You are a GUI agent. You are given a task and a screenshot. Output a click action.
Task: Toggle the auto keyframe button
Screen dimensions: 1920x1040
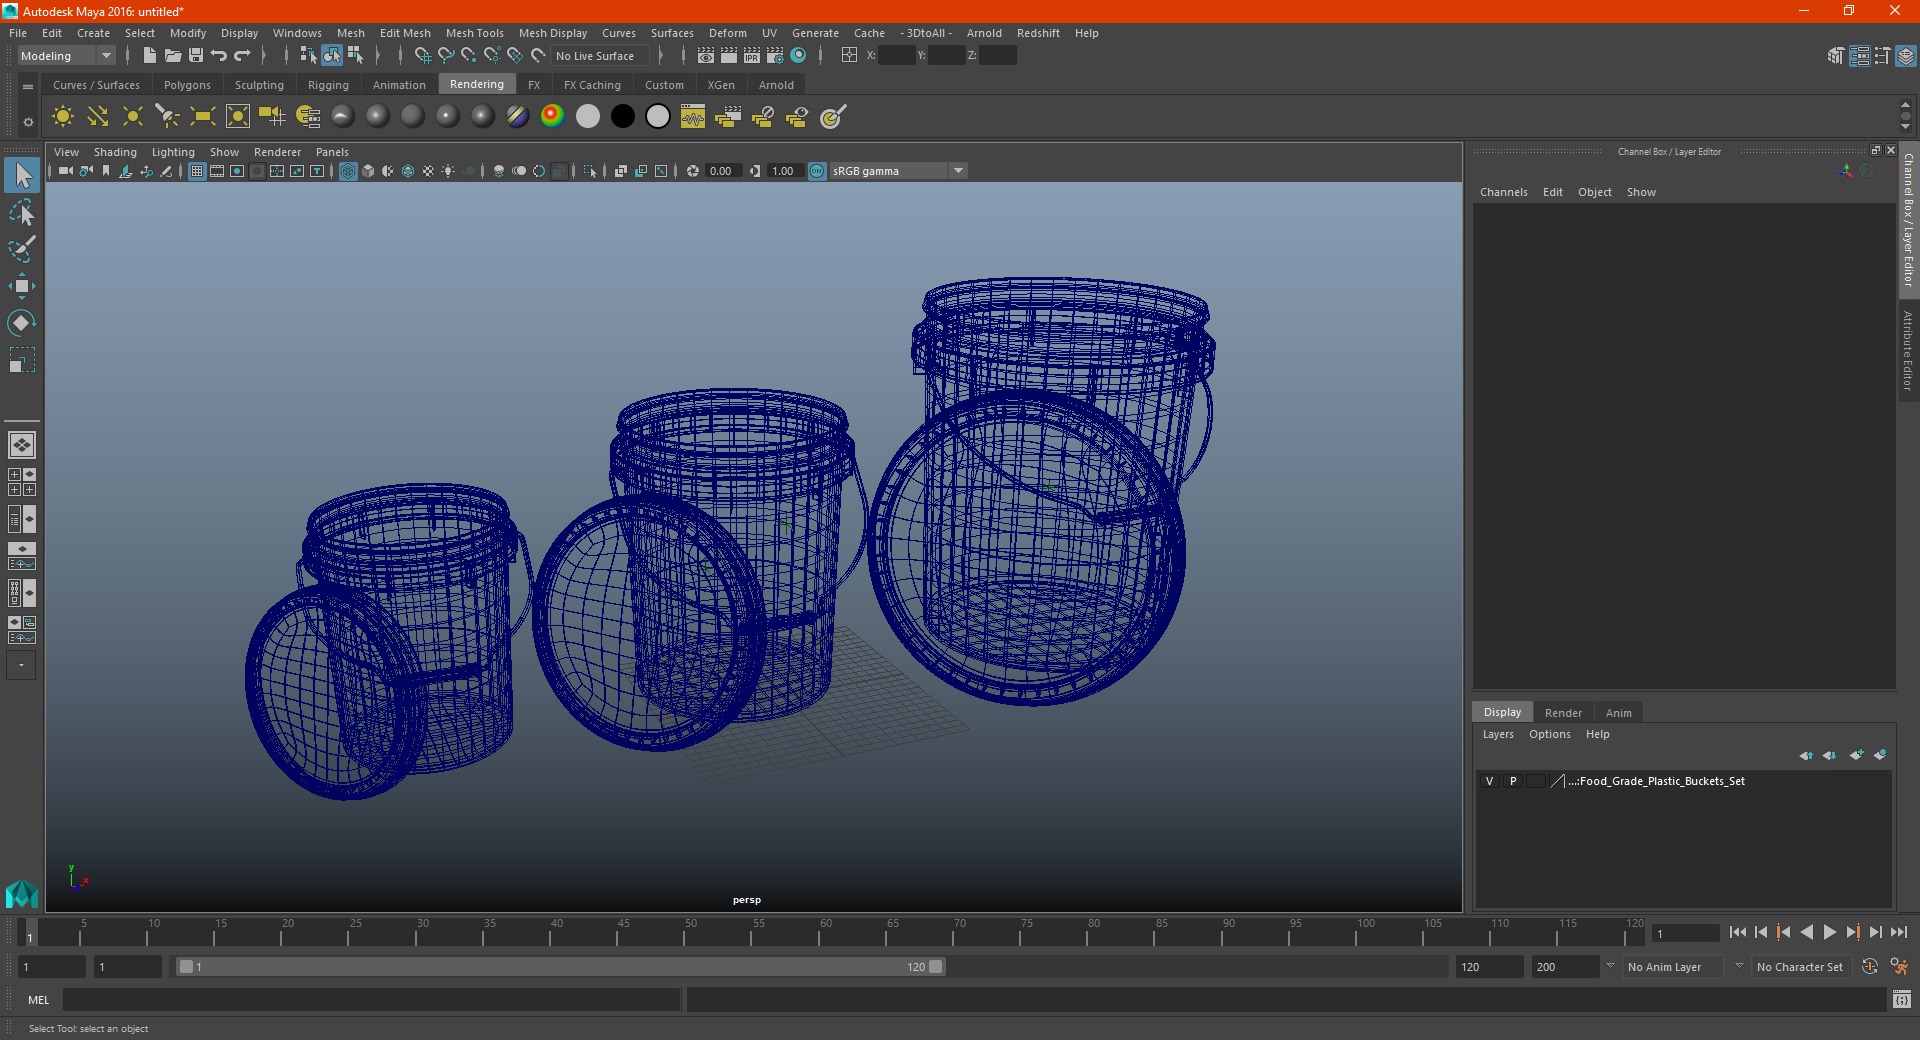coord(1870,967)
